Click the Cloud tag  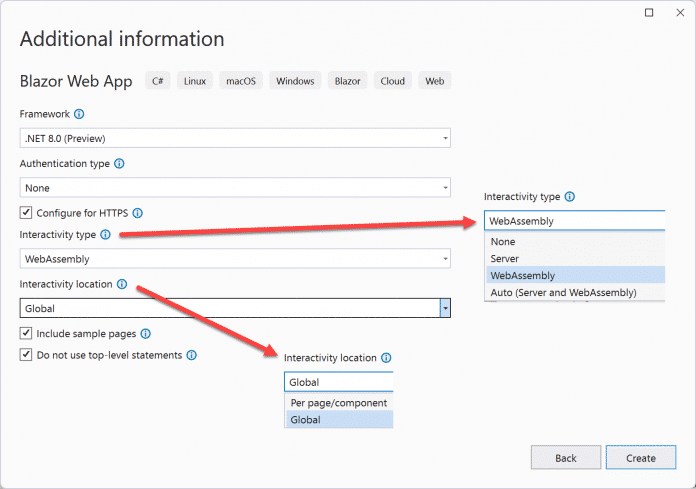[392, 81]
